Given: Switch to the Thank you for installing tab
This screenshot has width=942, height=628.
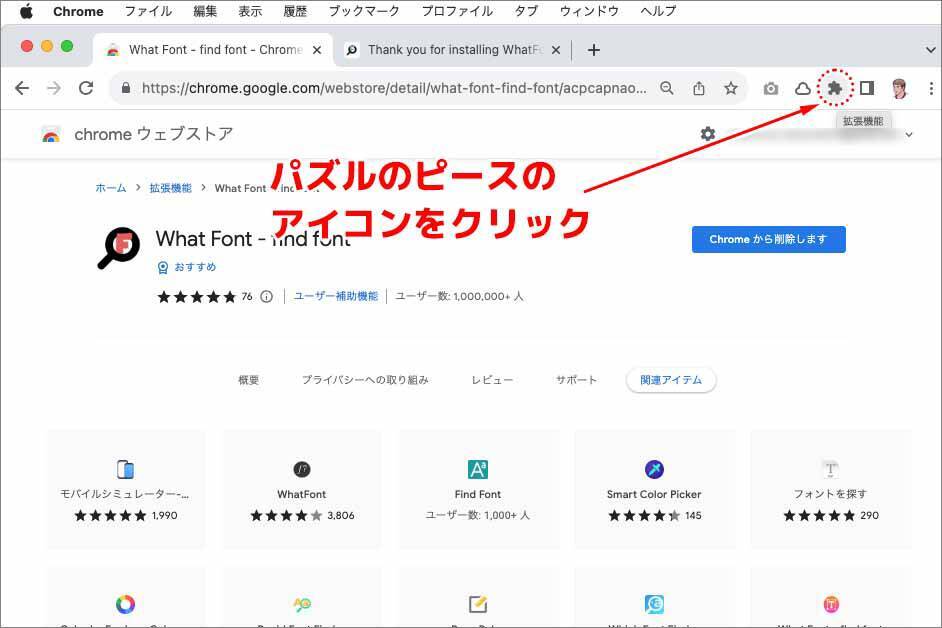Looking at the screenshot, I should 448,50.
